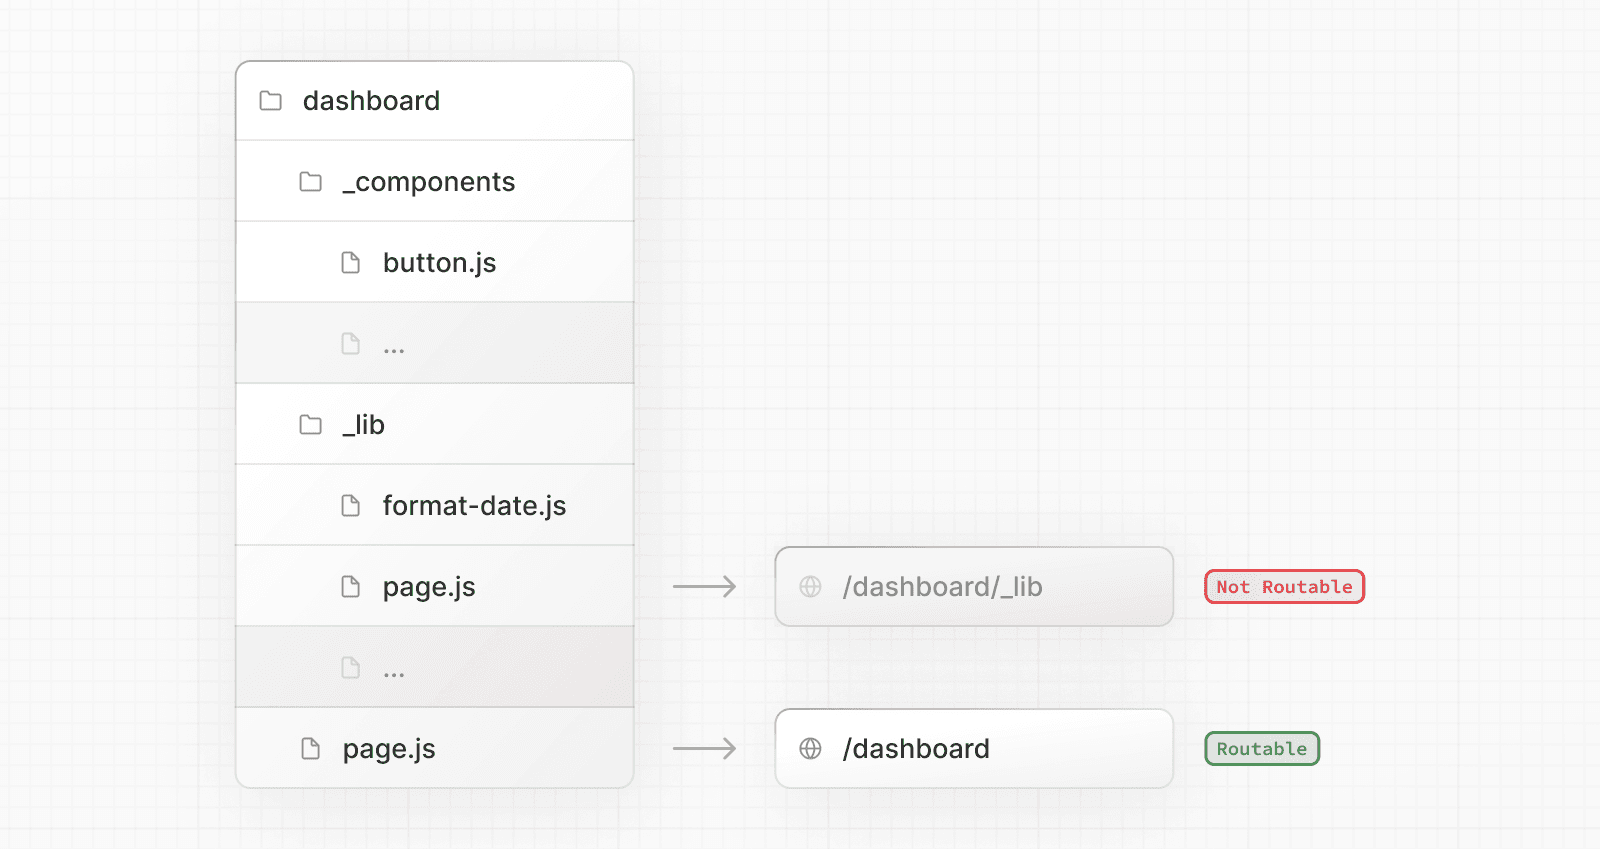The image size is (1600, 849).
Task: Click globe icon beside /dashboard/_lib
Action: (811, 587)
